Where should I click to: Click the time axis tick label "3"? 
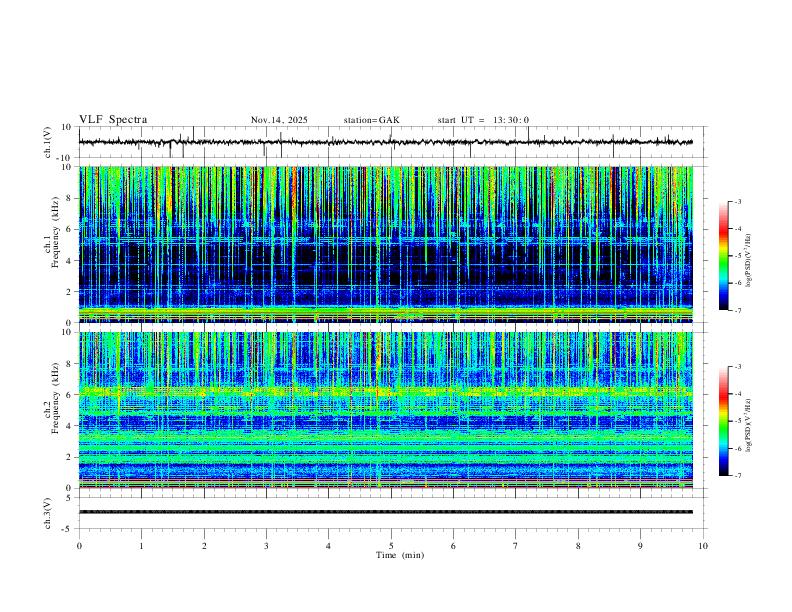pos(266,546)
